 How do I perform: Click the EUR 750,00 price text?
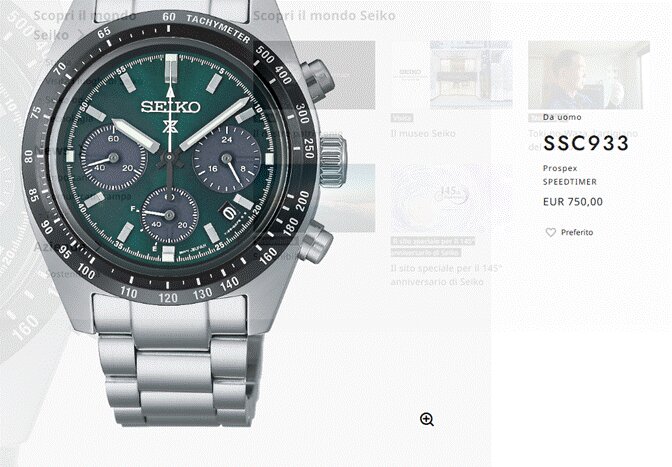[x=573, y=202]
